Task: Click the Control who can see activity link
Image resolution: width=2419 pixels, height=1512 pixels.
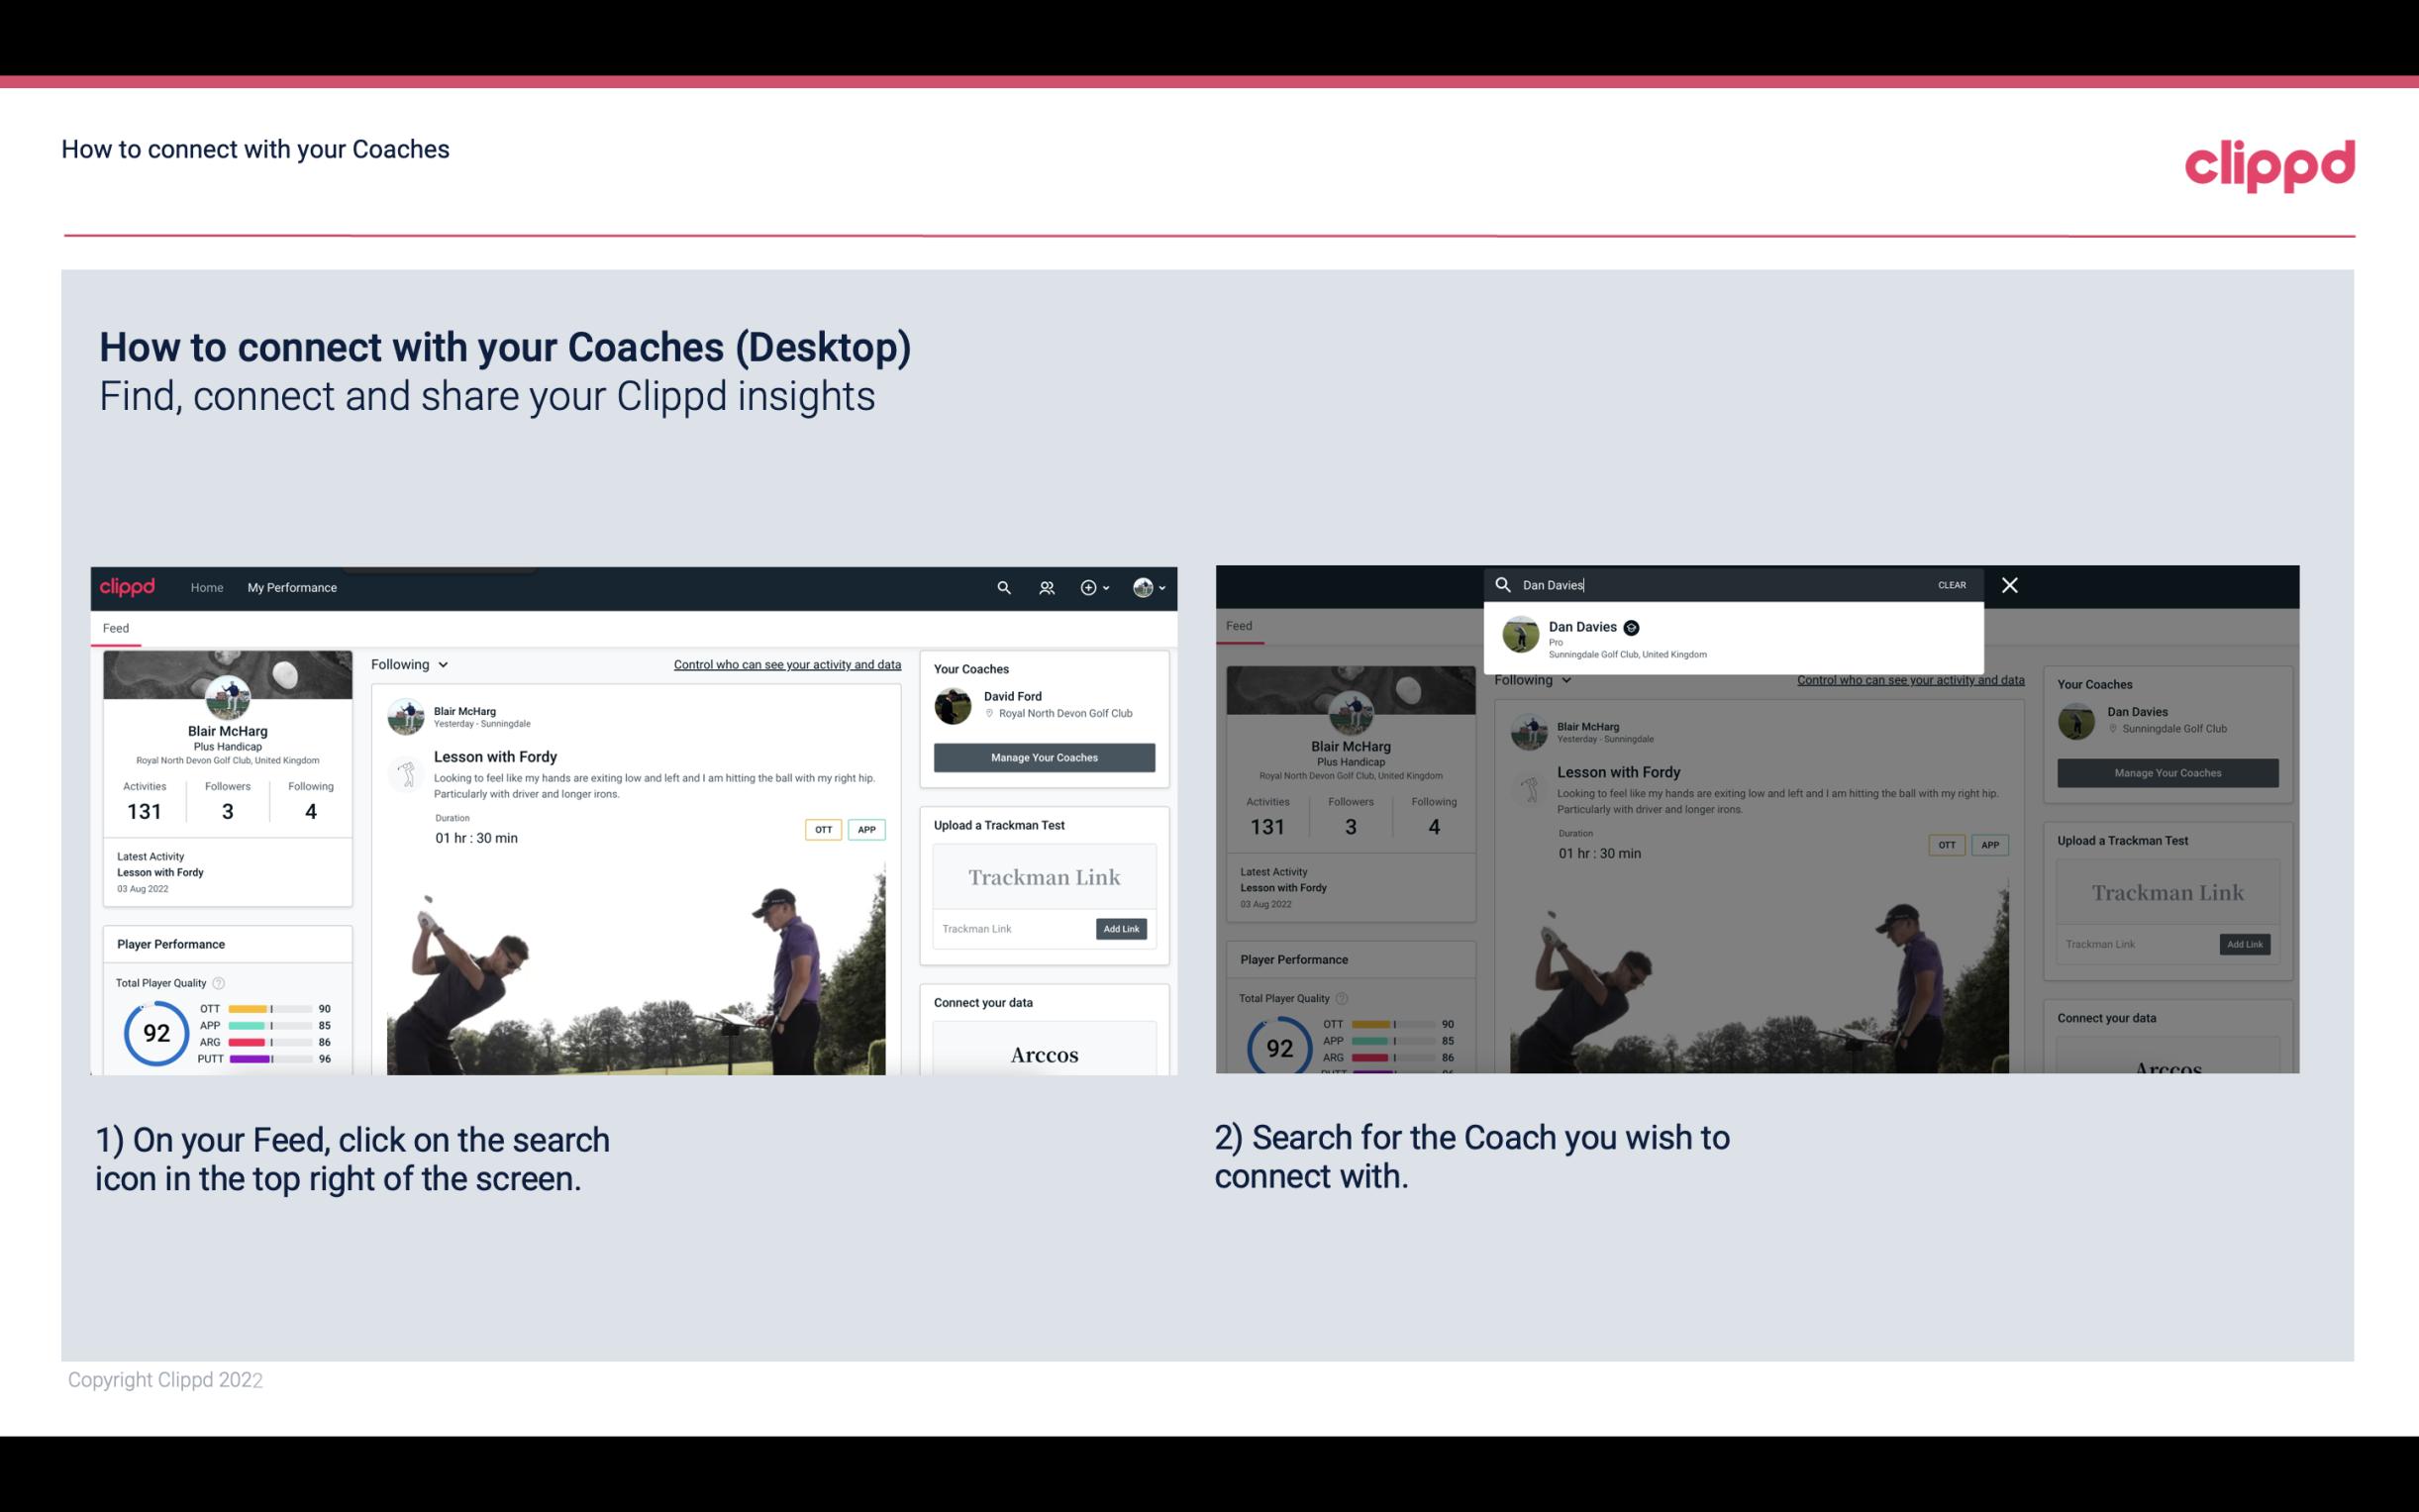Action: [x=787, y=663]
